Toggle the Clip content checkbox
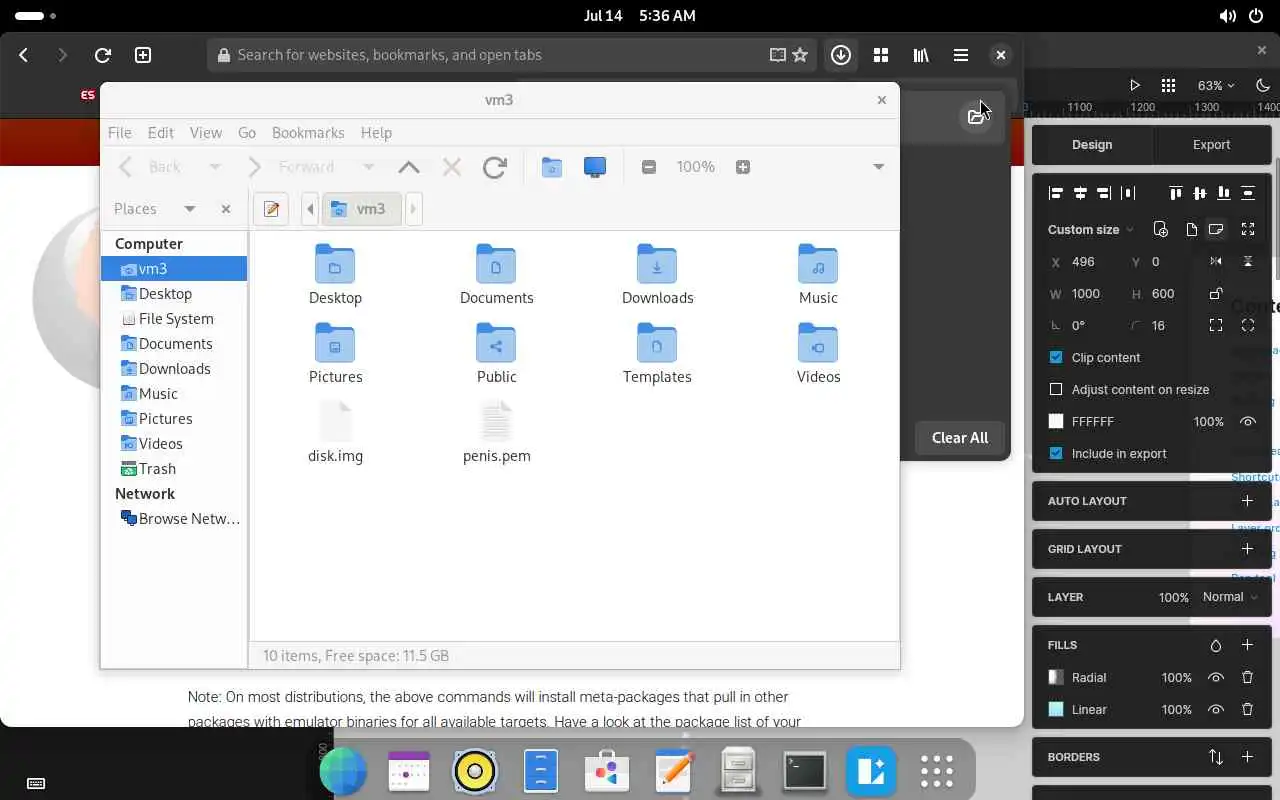Viewport: 1280px width, 800px height. pos(1056,357)
